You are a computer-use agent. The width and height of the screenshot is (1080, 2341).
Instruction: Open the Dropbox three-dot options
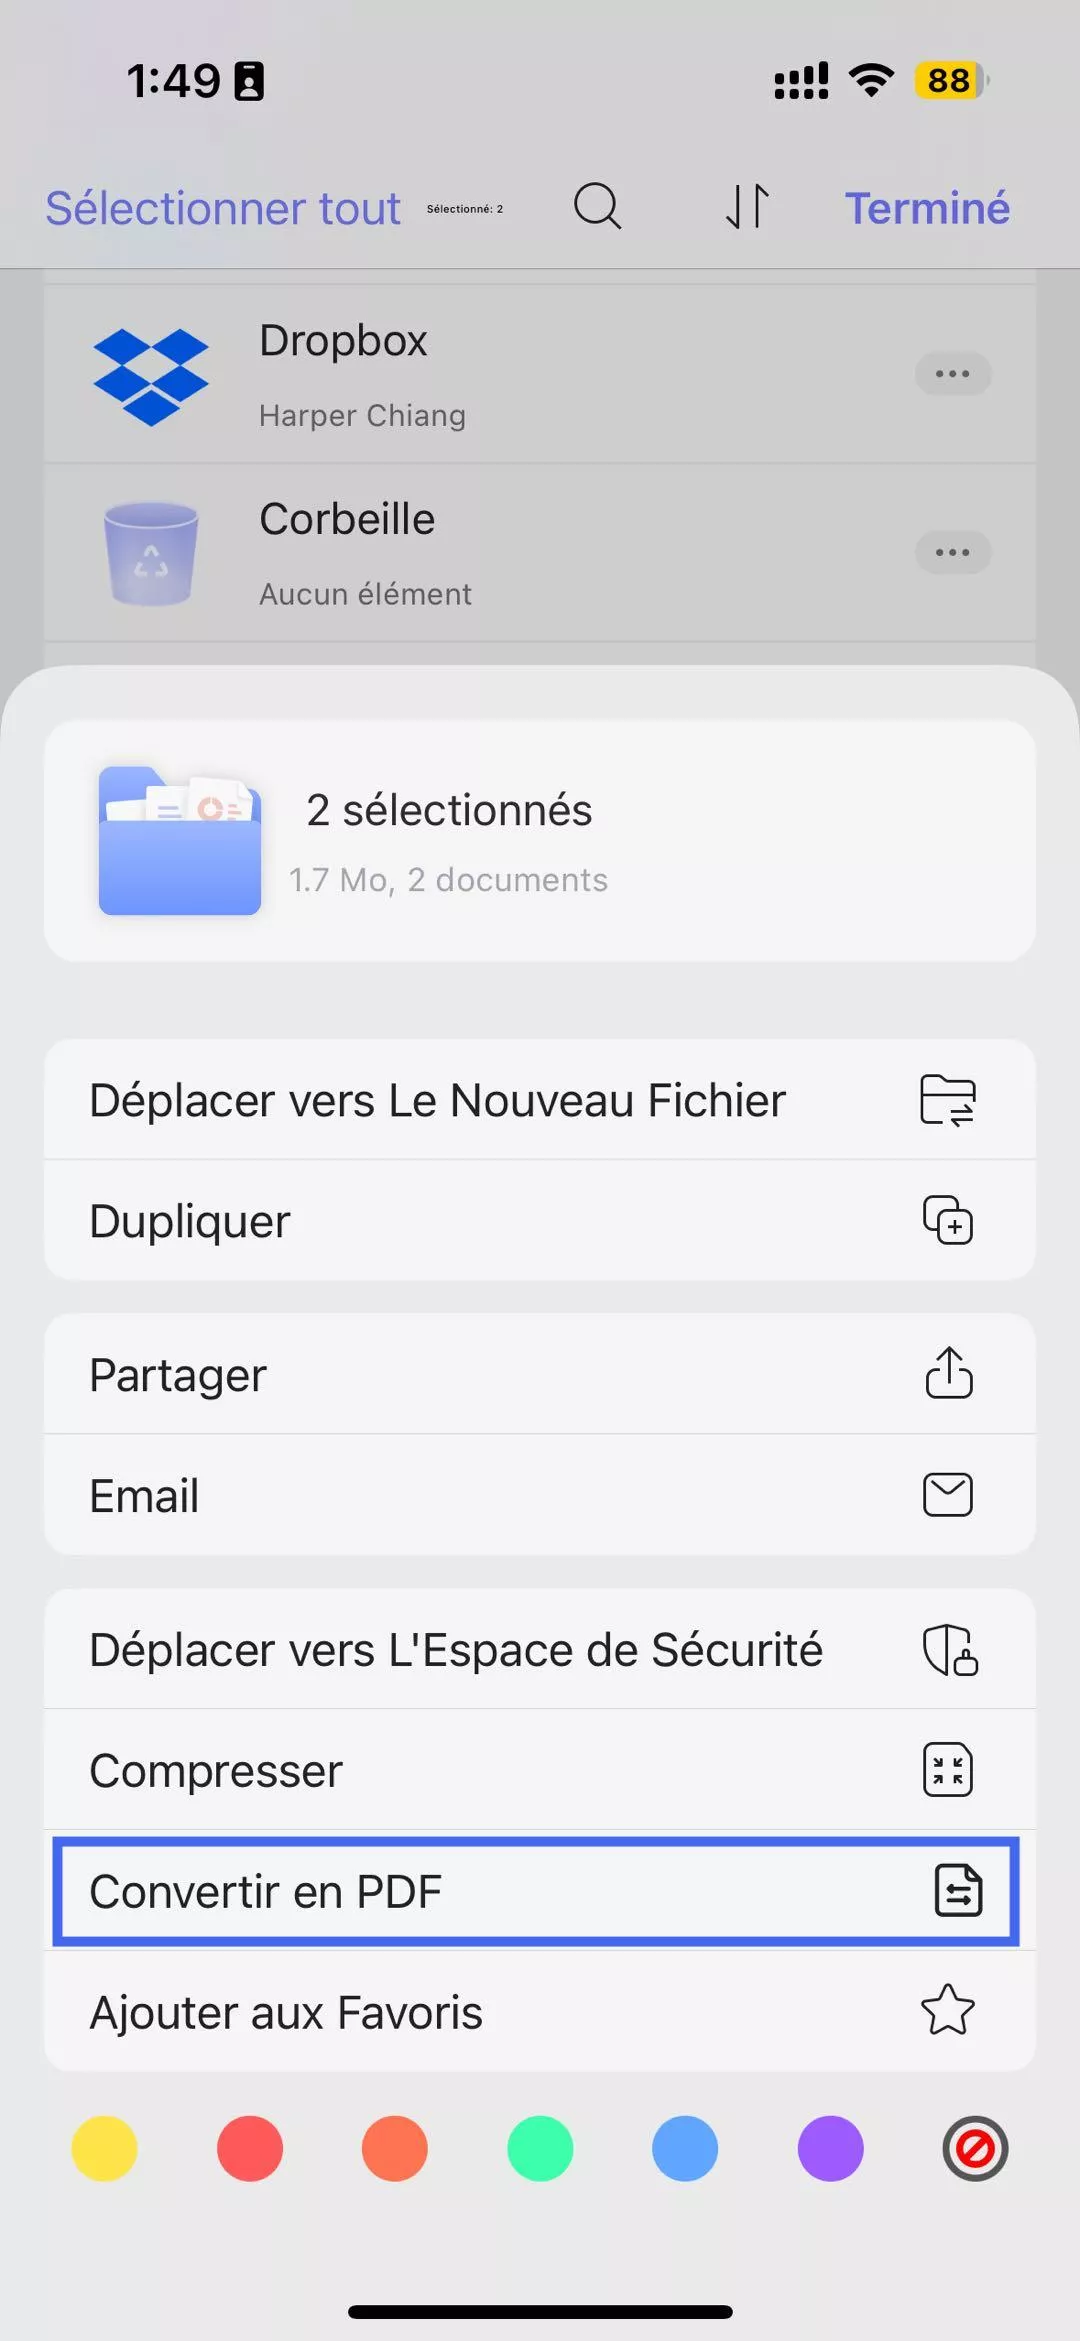(x=952, y=374)
